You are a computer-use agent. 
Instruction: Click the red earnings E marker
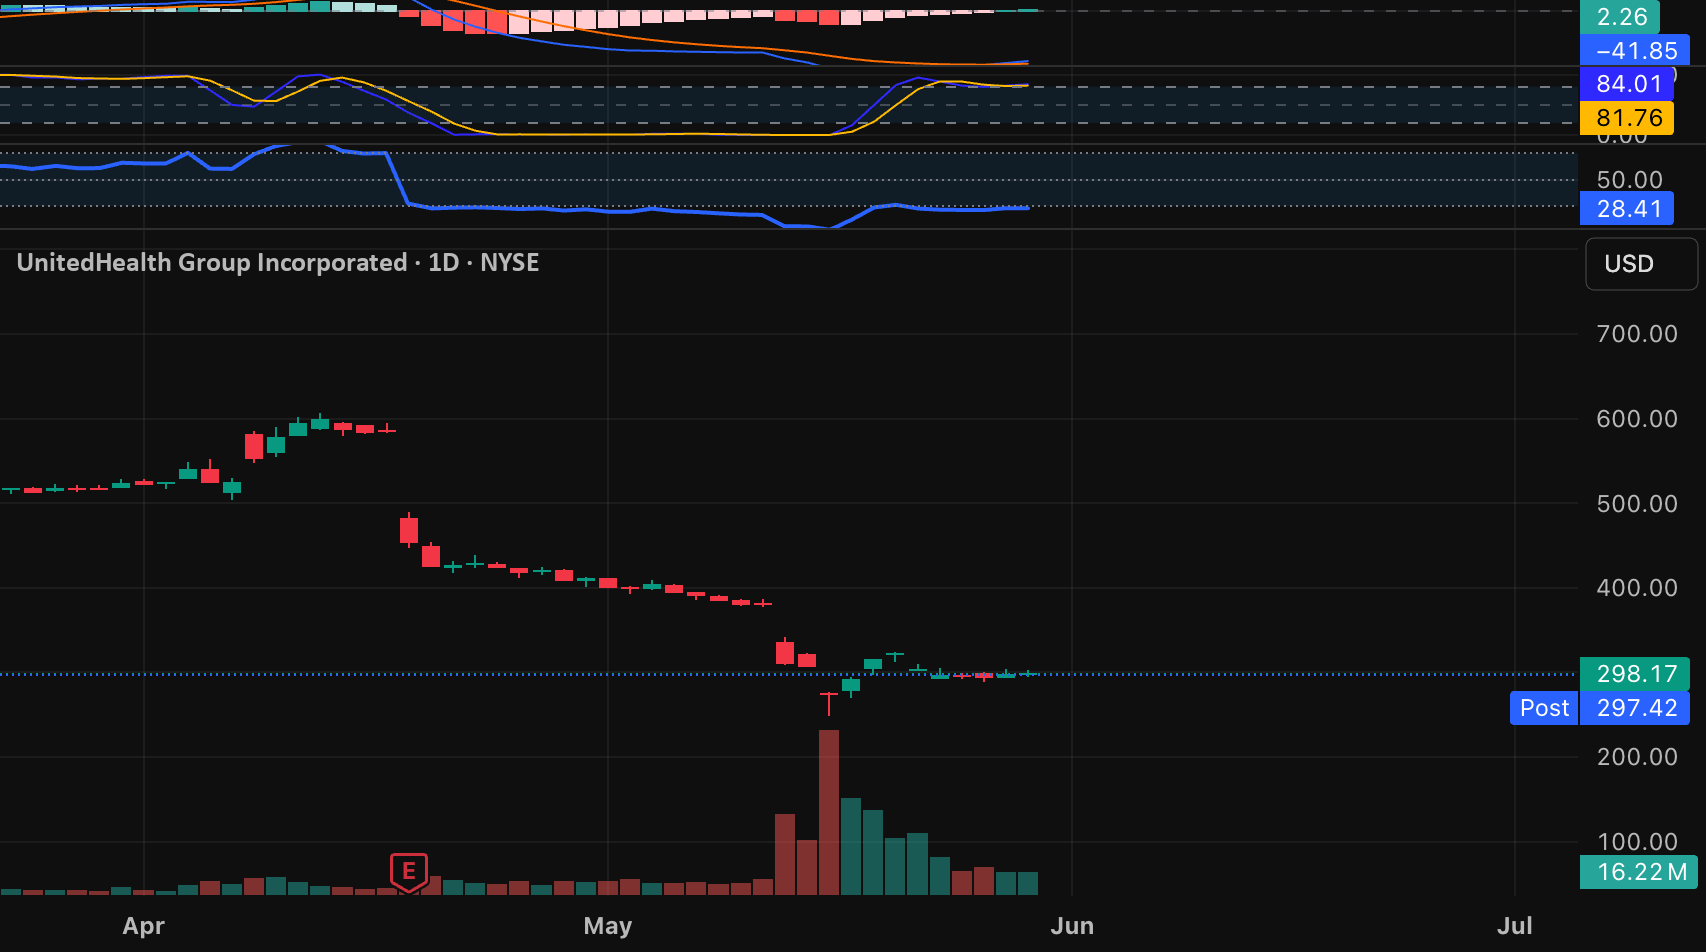click(409, 872)
